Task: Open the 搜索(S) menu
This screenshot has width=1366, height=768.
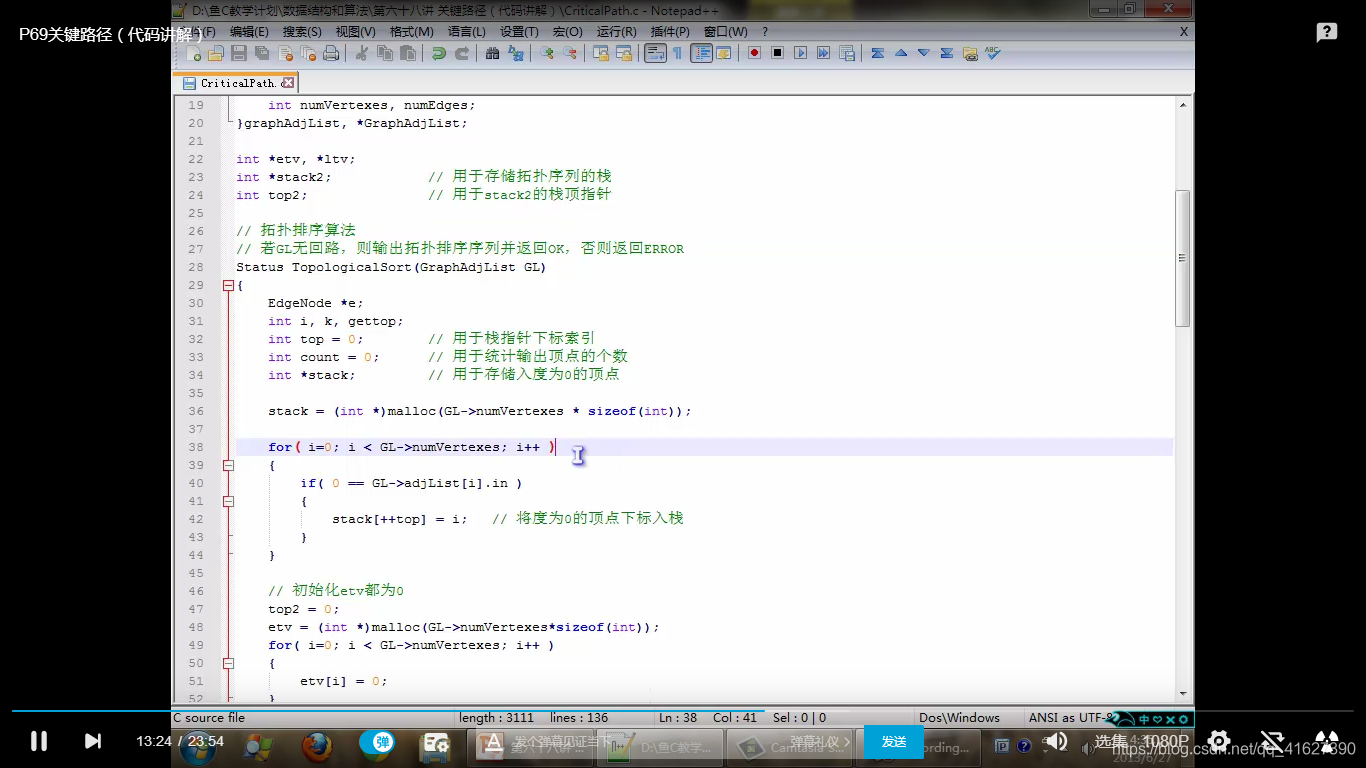Action: coord(302,32)
